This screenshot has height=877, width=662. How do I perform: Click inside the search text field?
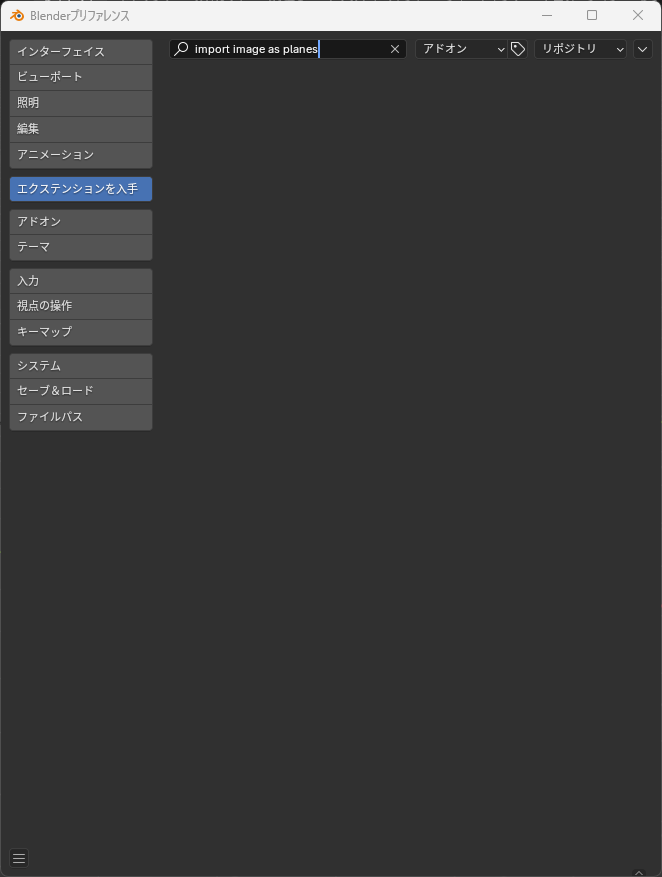pos(288,49)
